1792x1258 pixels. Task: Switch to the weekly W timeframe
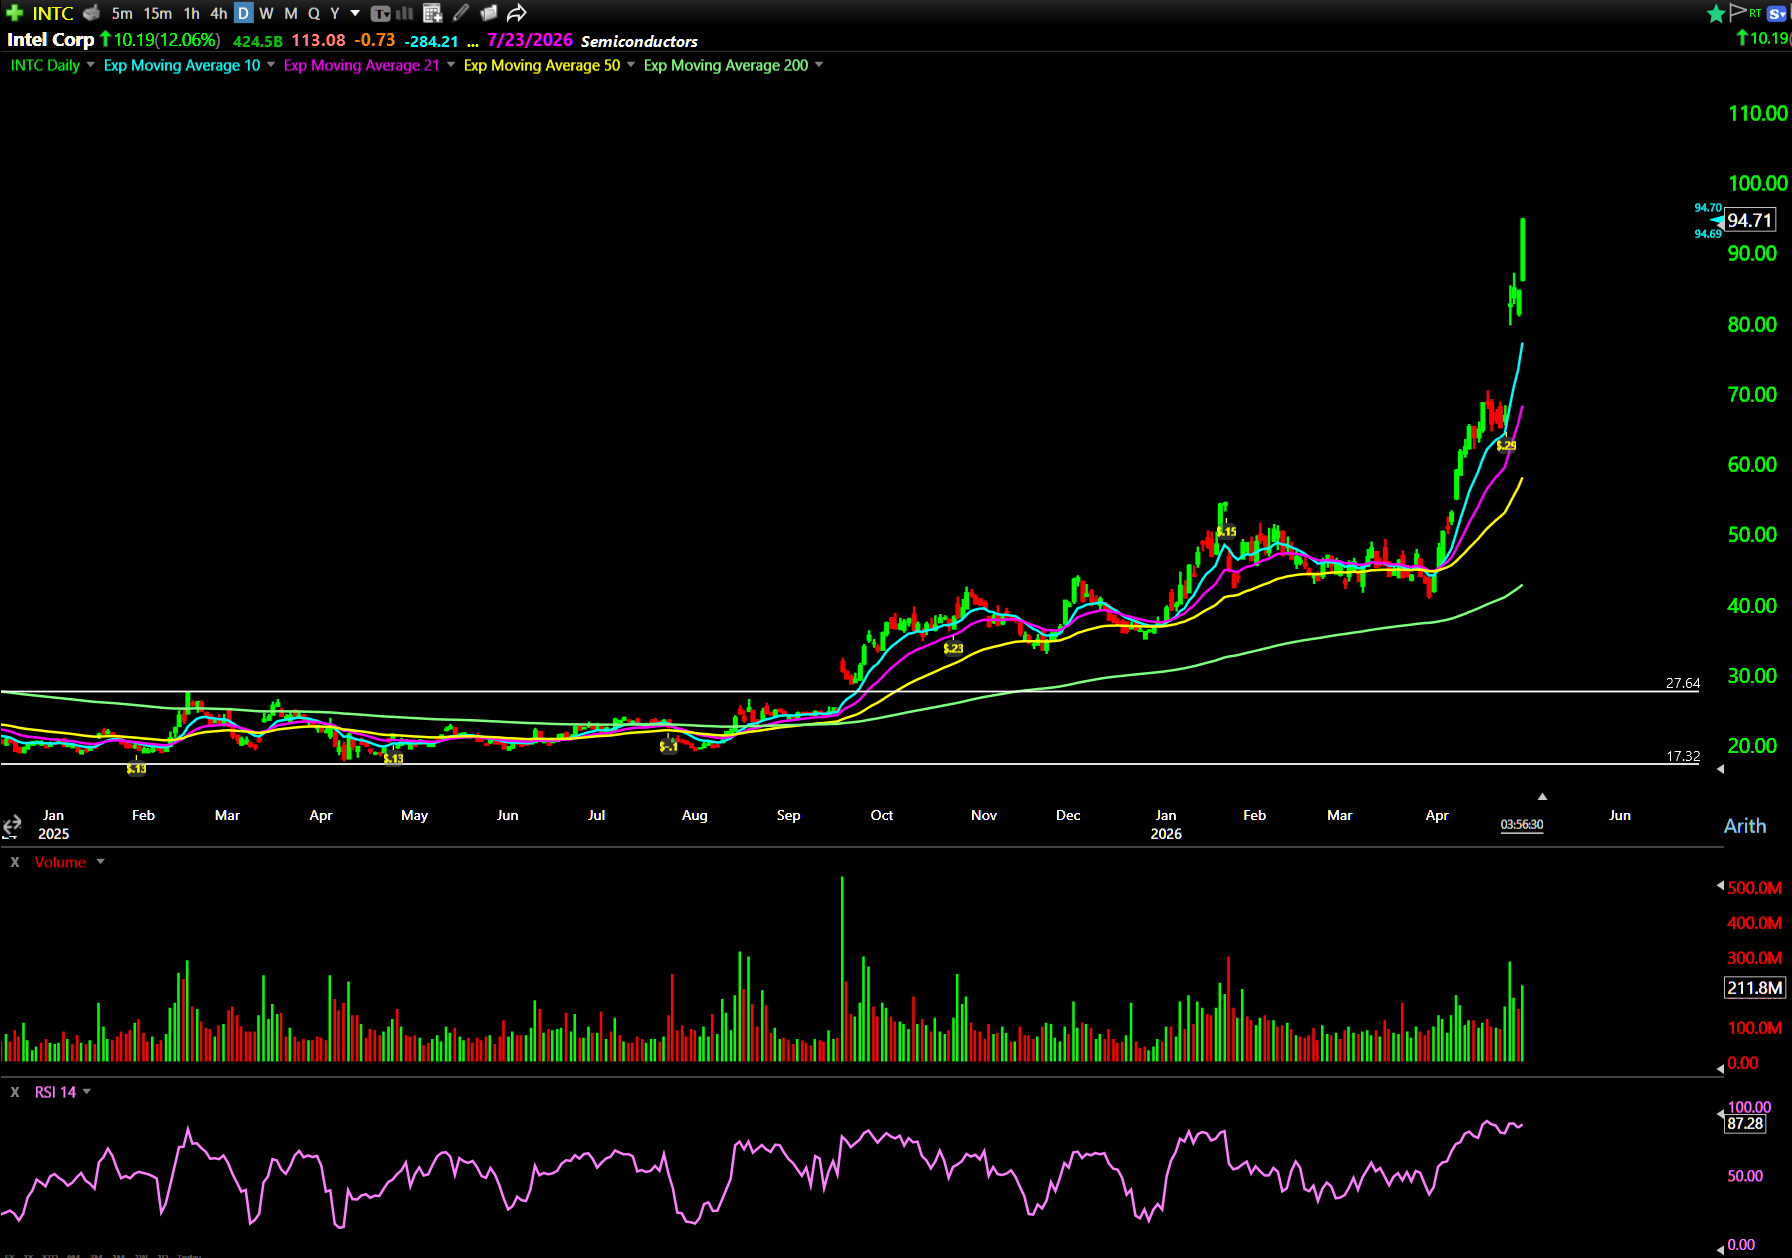click(x=267, y=13)
